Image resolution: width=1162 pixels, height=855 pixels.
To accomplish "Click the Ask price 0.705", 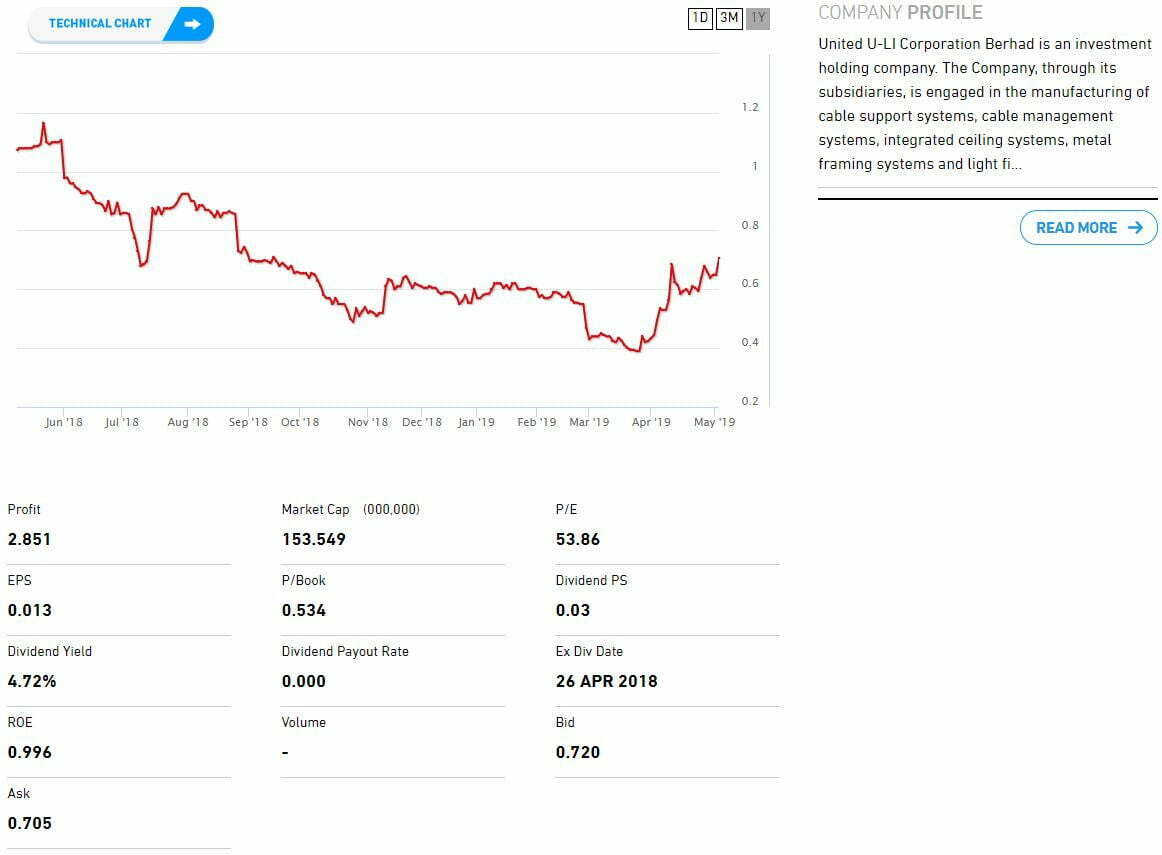I will coord(30,823).
